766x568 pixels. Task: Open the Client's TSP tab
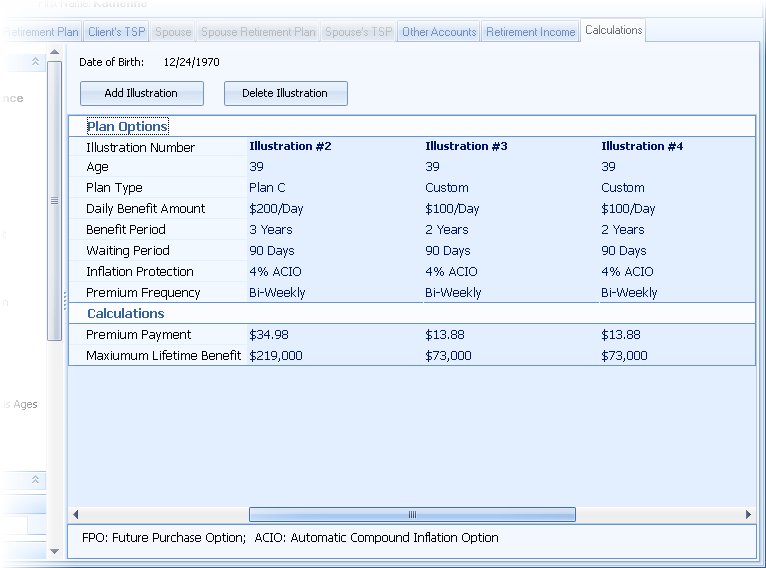point(116,32)
